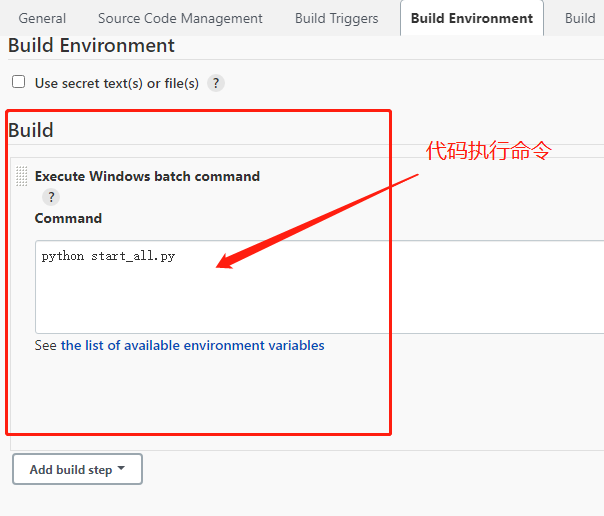Go to the Build Triggers tab

click(x=336, y=18)
